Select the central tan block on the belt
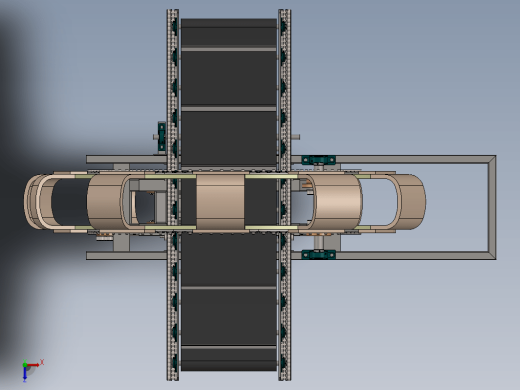The image size is (520, 390). [220, 201]
